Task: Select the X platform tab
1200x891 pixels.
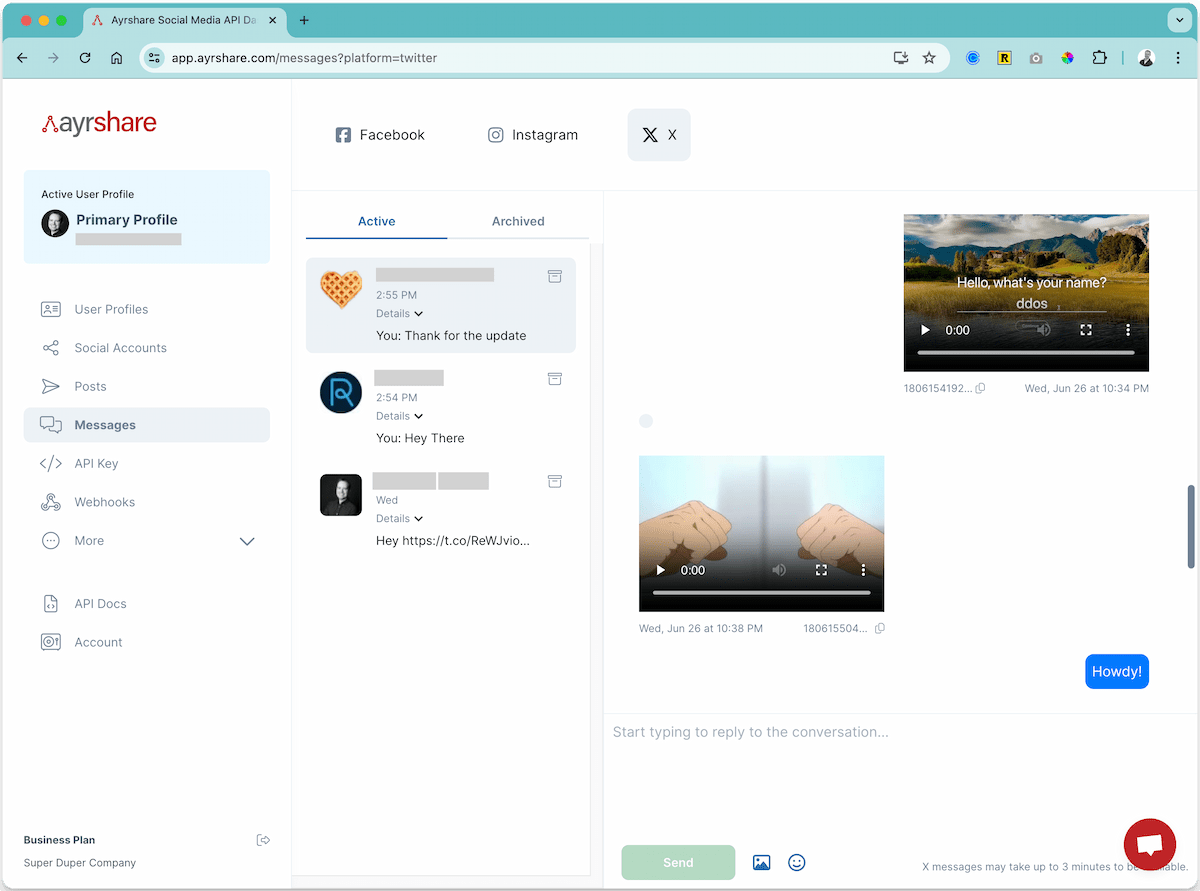Action: tap(659, 135)
